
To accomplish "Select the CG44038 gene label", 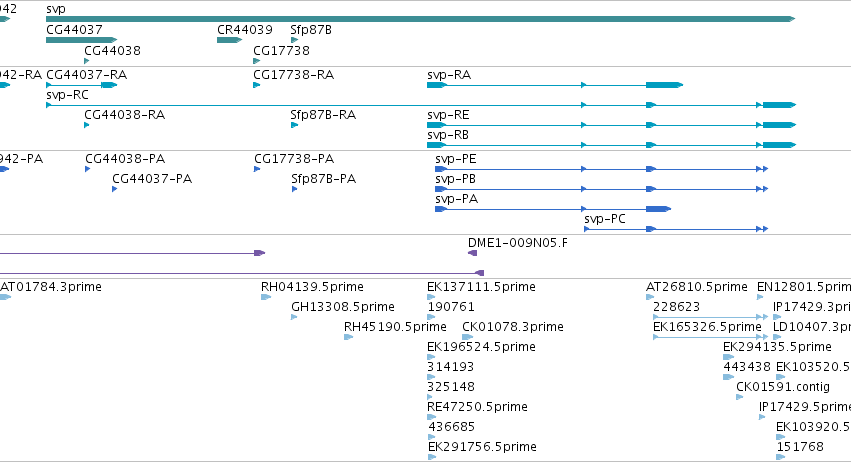I will pyautogui.click(x=112, y=50).
